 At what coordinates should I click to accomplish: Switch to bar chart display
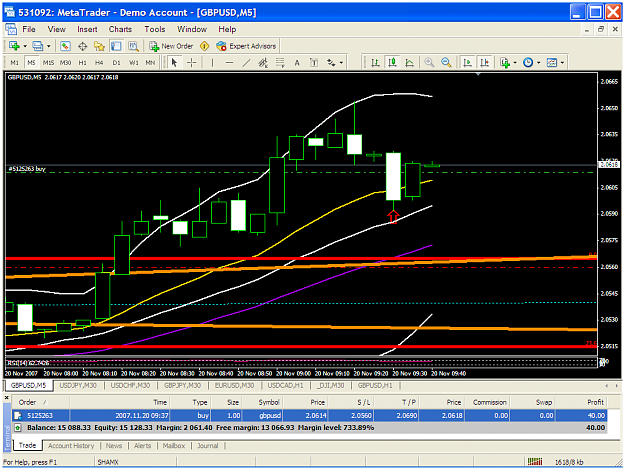(375, 63)
